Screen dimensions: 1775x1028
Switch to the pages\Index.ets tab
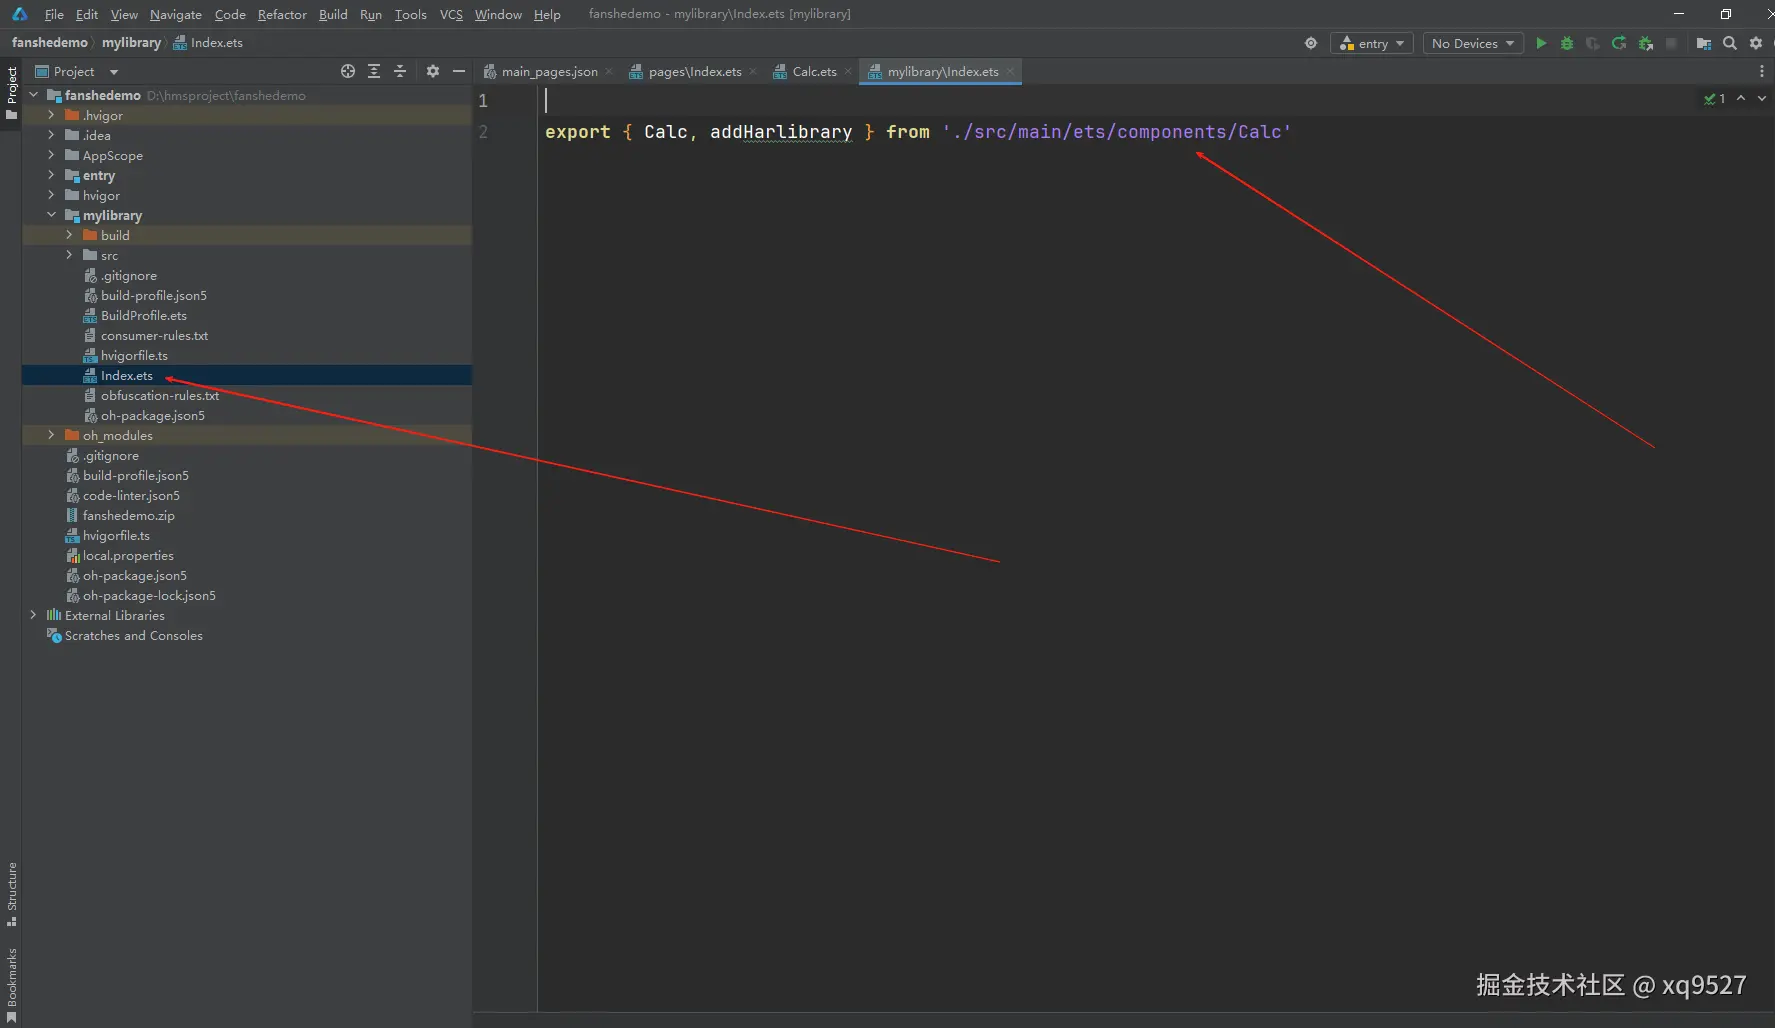(694, 71)
